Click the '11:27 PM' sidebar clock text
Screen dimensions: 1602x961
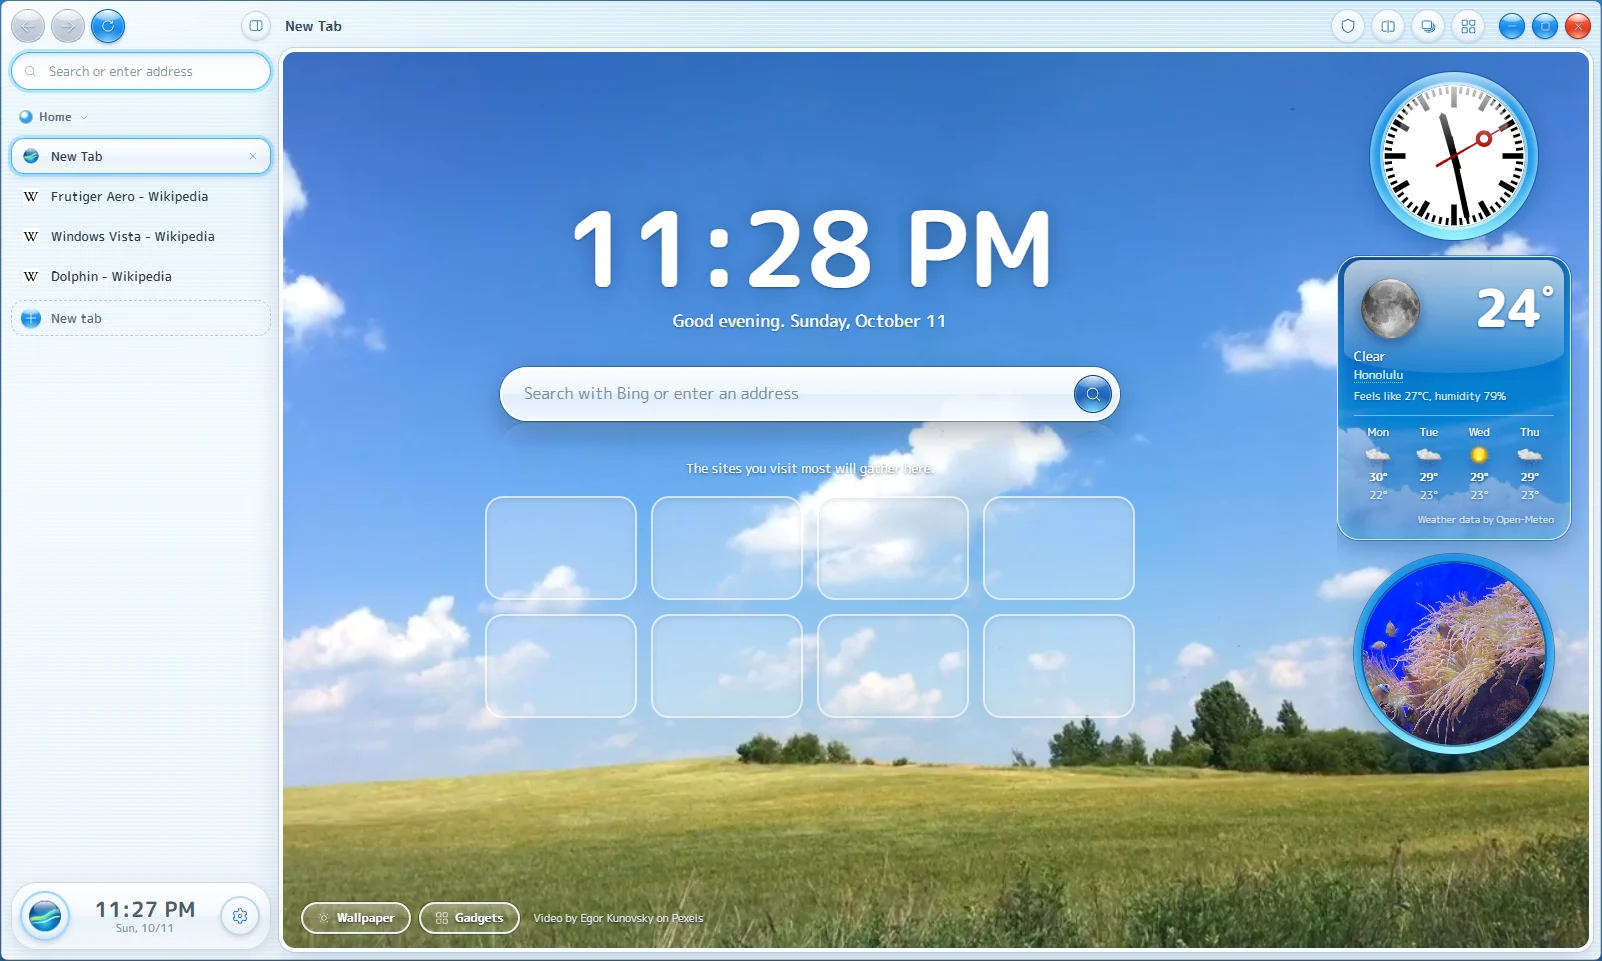point(145,909)
